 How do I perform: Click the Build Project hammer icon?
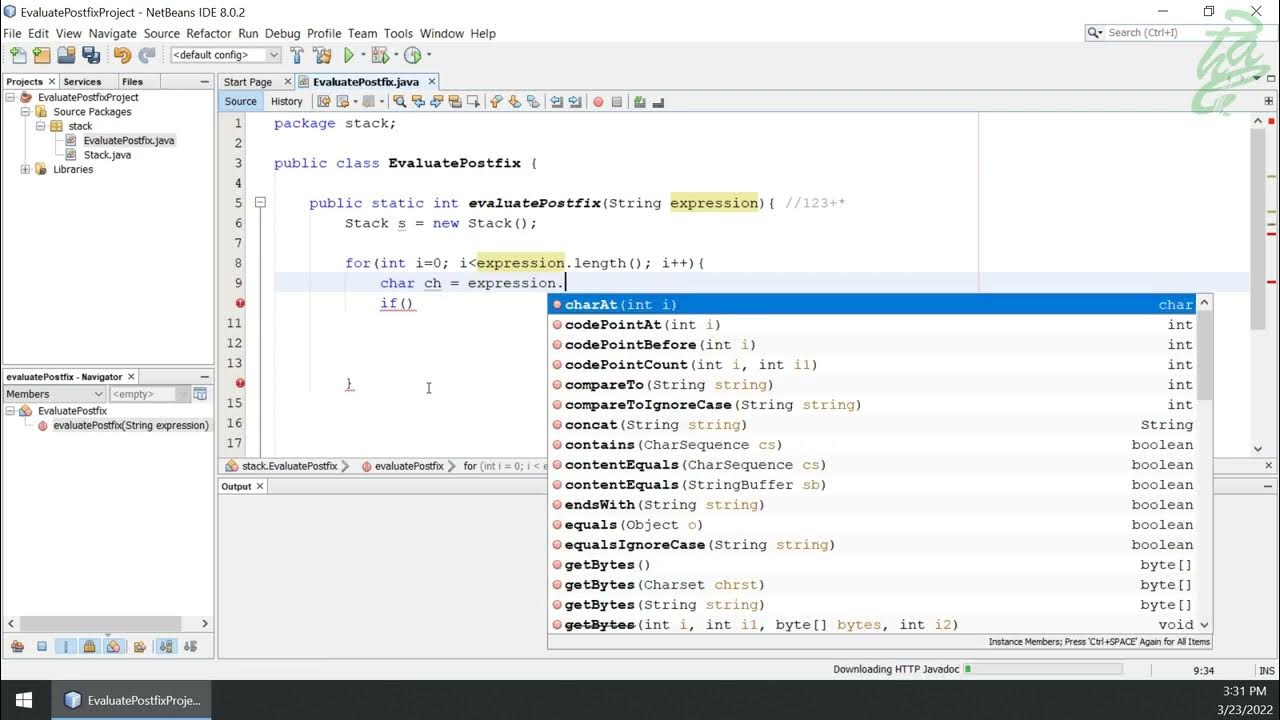coord(297,55)
